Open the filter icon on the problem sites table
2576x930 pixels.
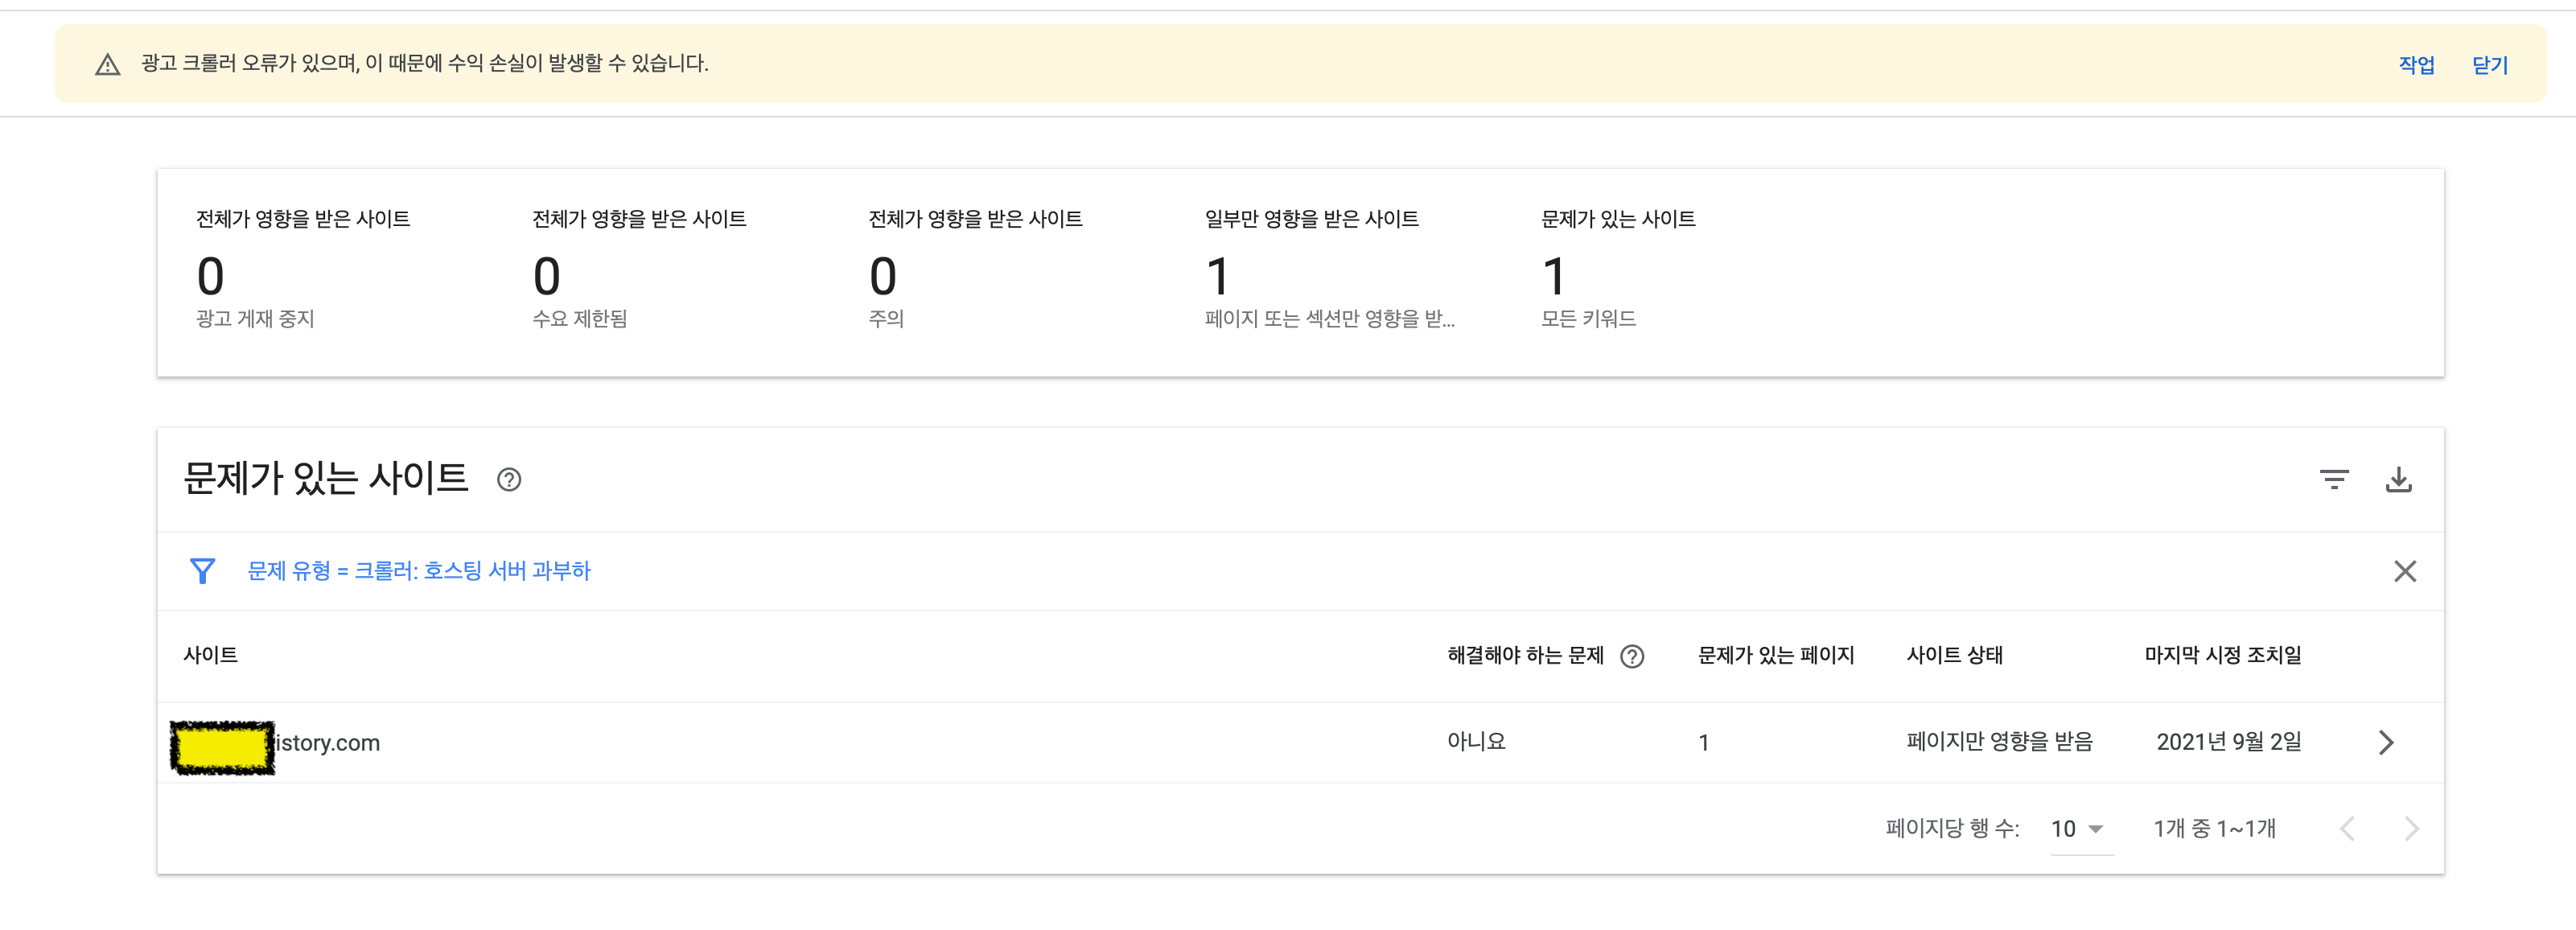point(2336,479)
